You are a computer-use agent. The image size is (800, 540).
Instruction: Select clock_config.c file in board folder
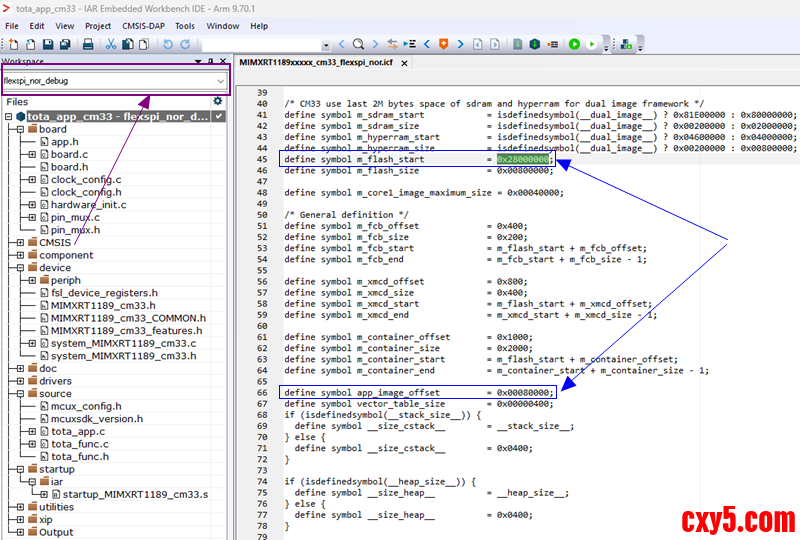coord(84,180)
